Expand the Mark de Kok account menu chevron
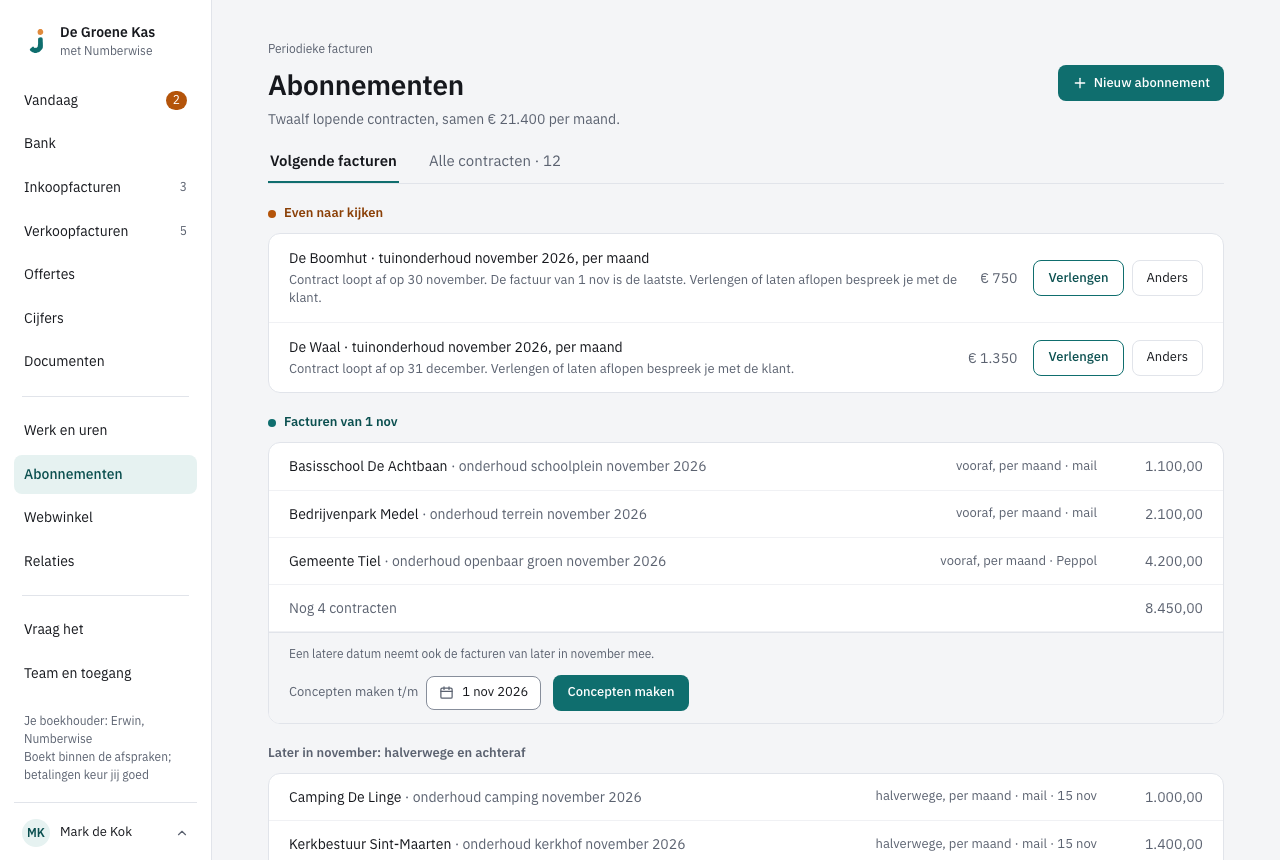The image size is (1280, 860). 182,832
